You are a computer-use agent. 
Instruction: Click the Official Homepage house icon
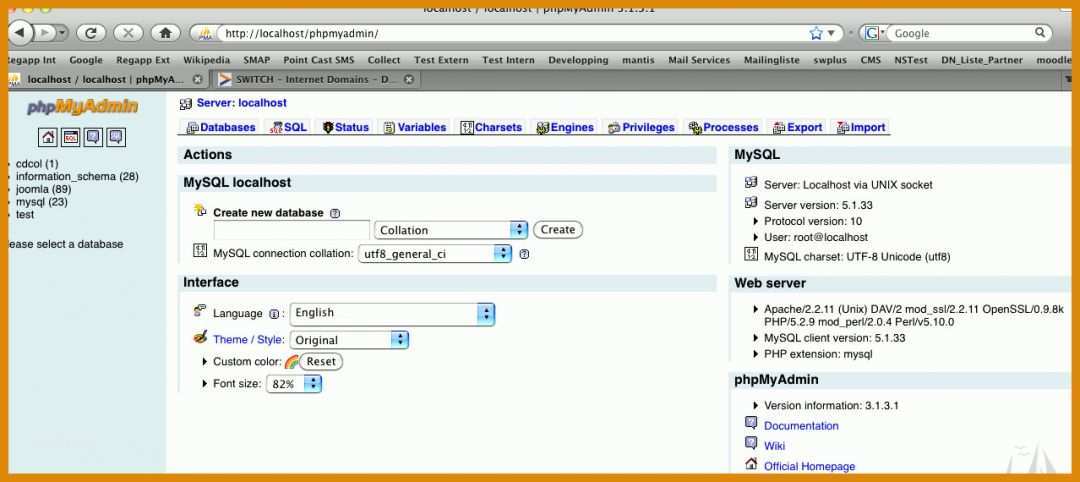pyautogui.click(x=751, y=464)
